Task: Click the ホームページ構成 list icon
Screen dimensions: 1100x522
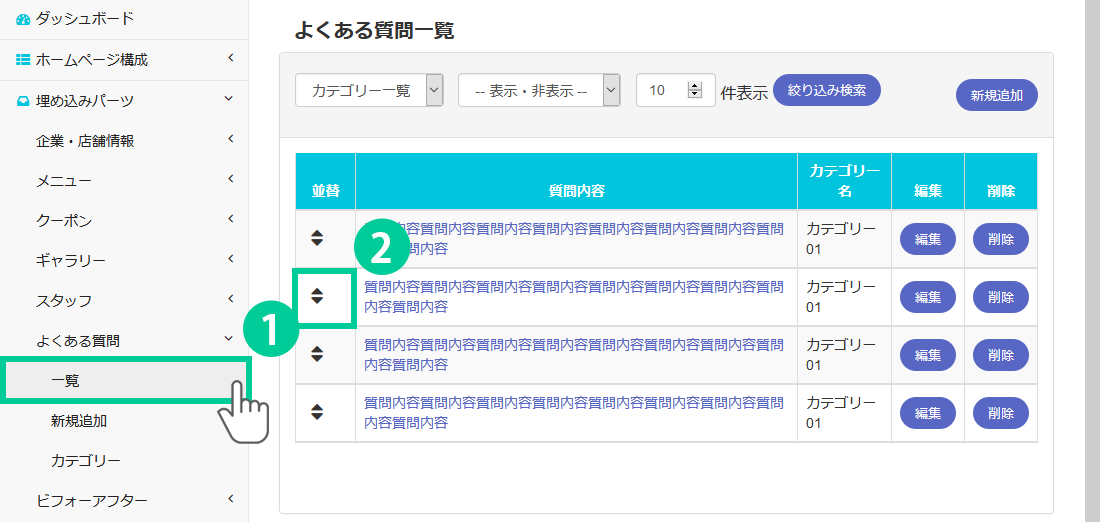Action: (23, 60)
